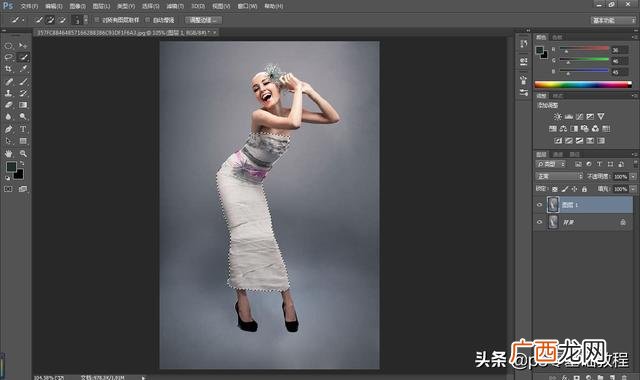
Task: Open the History panel icon
Action: pyautogui.click(x=524, y=44)
